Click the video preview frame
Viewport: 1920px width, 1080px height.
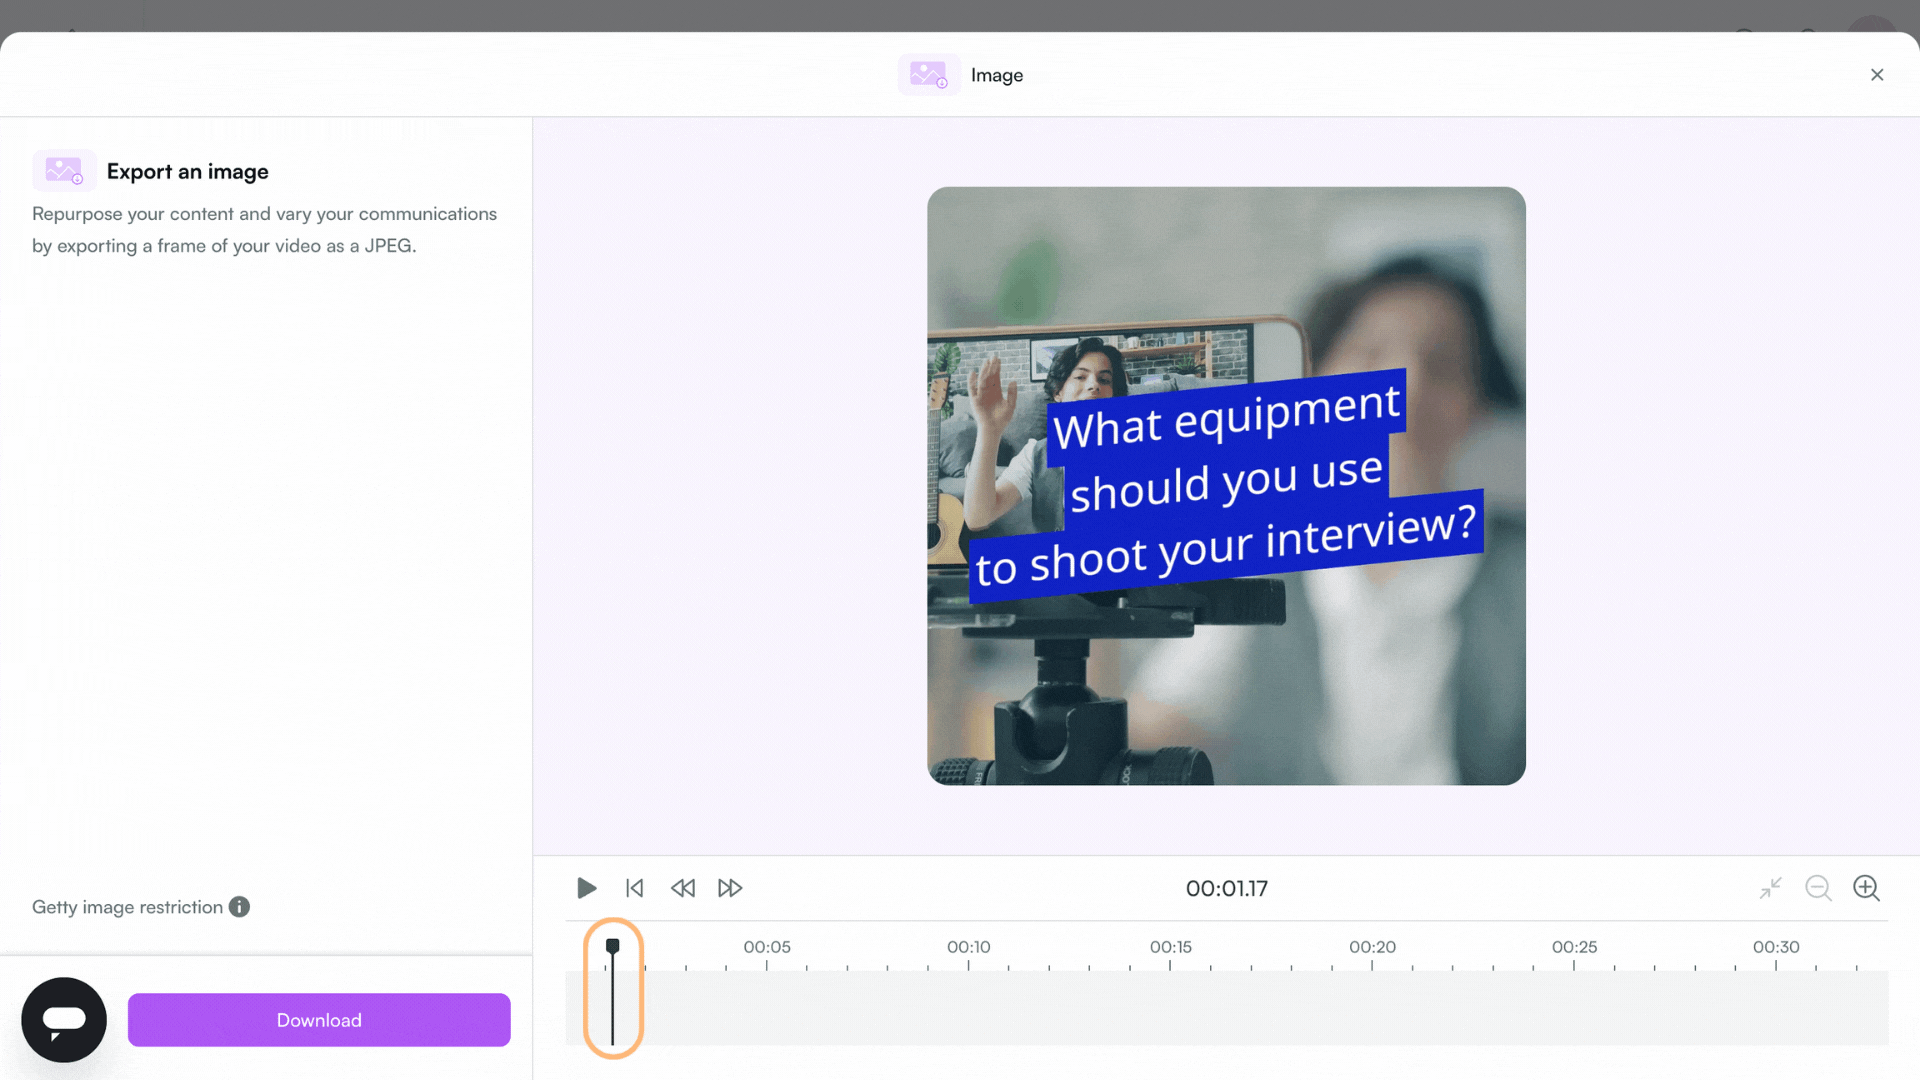pos(1226,486)
